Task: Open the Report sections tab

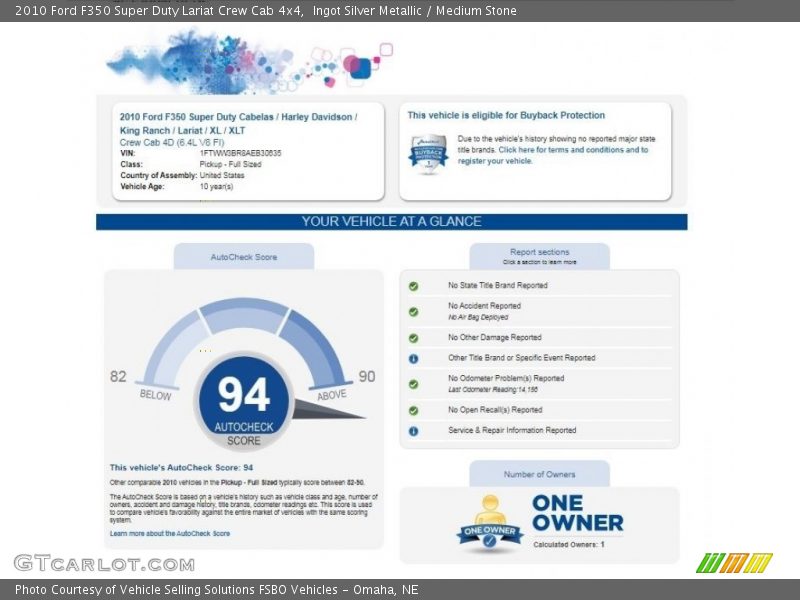Action: point(539,256)
